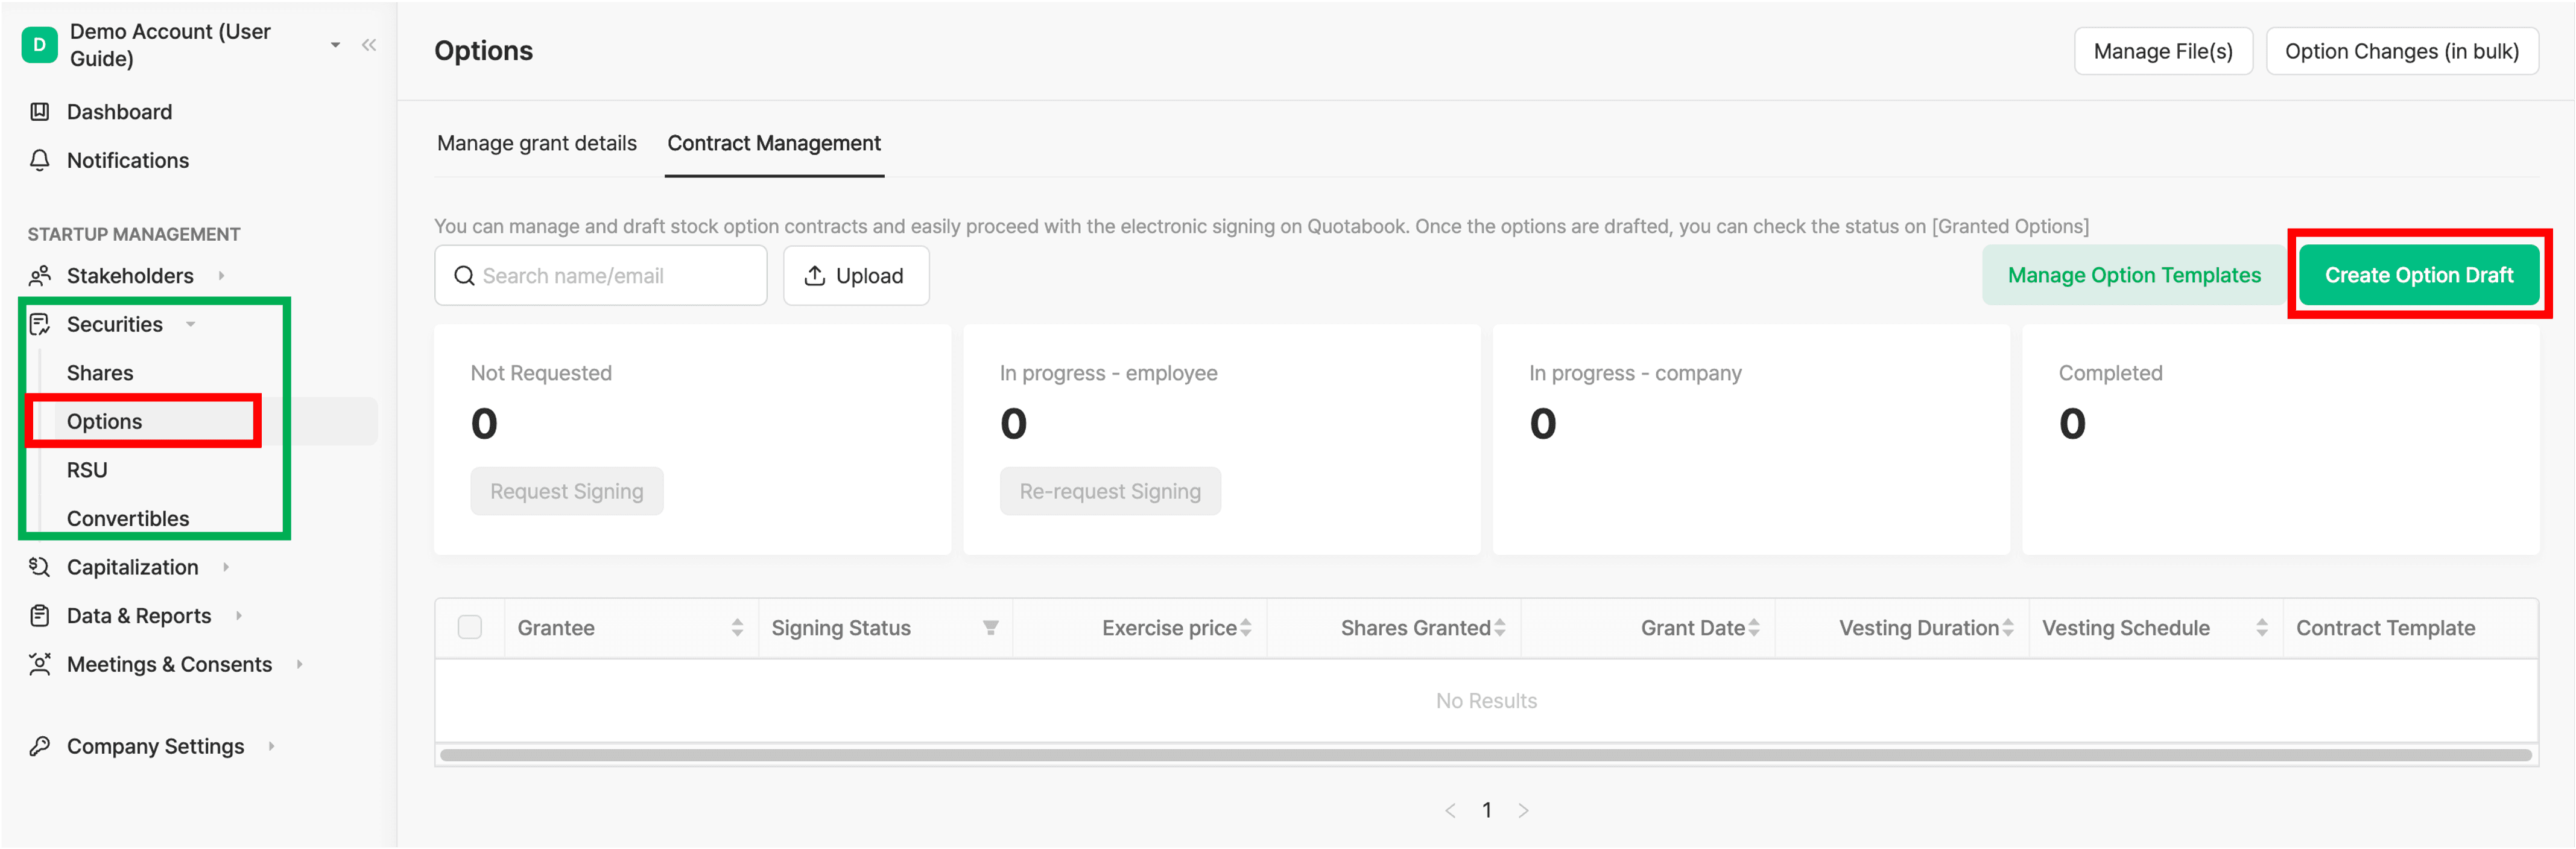This screenshot has height=849, width=2576.
Task: Click the Securities document icon
Action: click(x=40, y=323)
